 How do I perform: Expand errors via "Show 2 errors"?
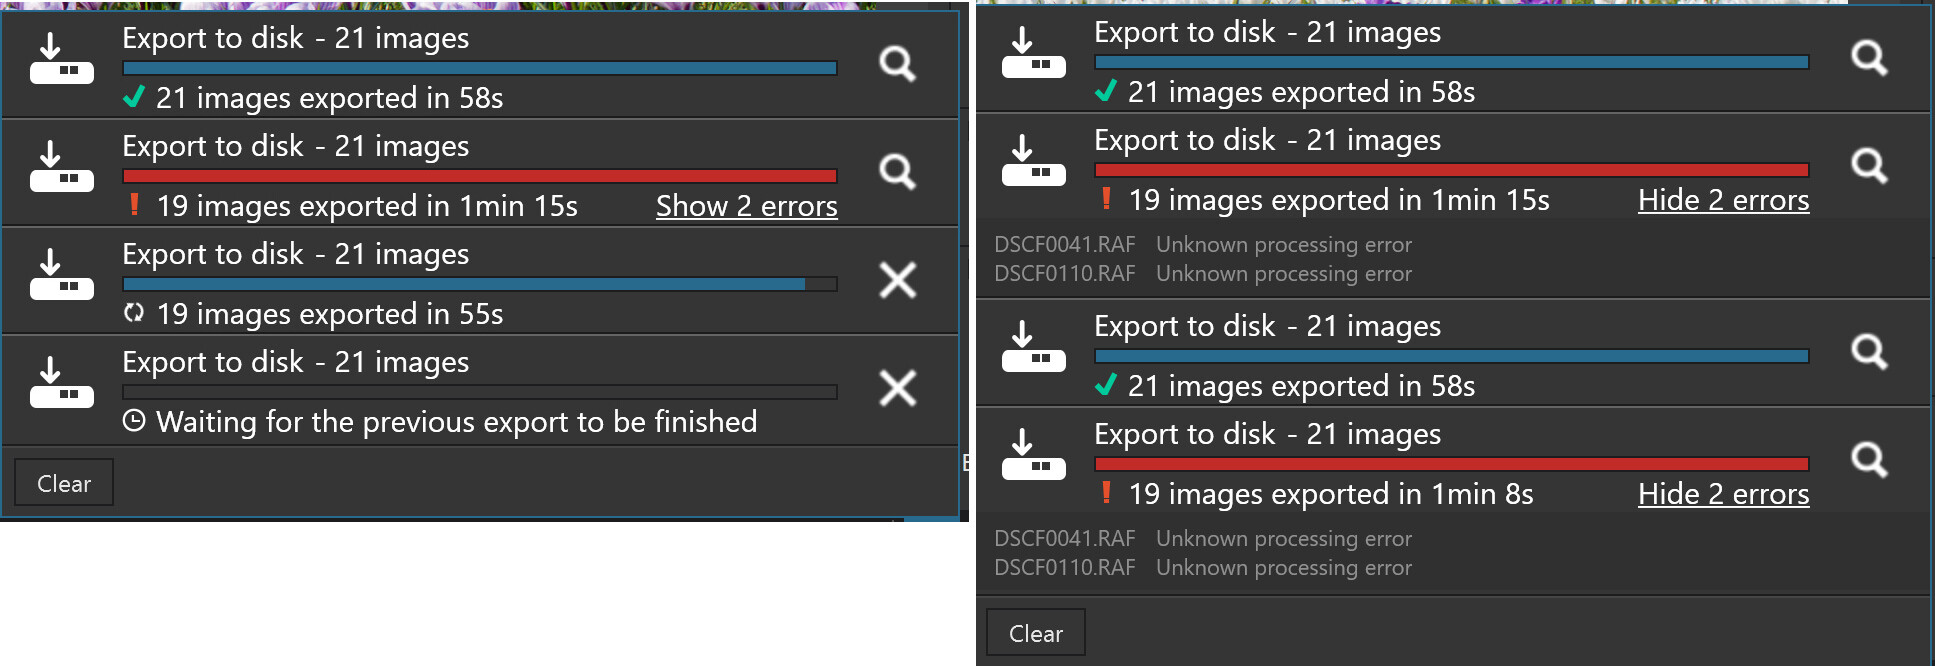[x=746, y=206]
